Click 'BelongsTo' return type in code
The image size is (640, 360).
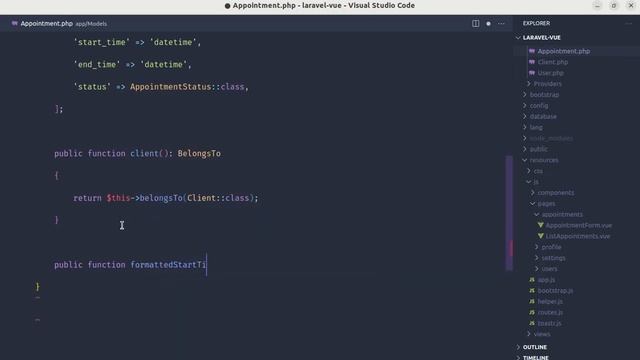(199, 153)
